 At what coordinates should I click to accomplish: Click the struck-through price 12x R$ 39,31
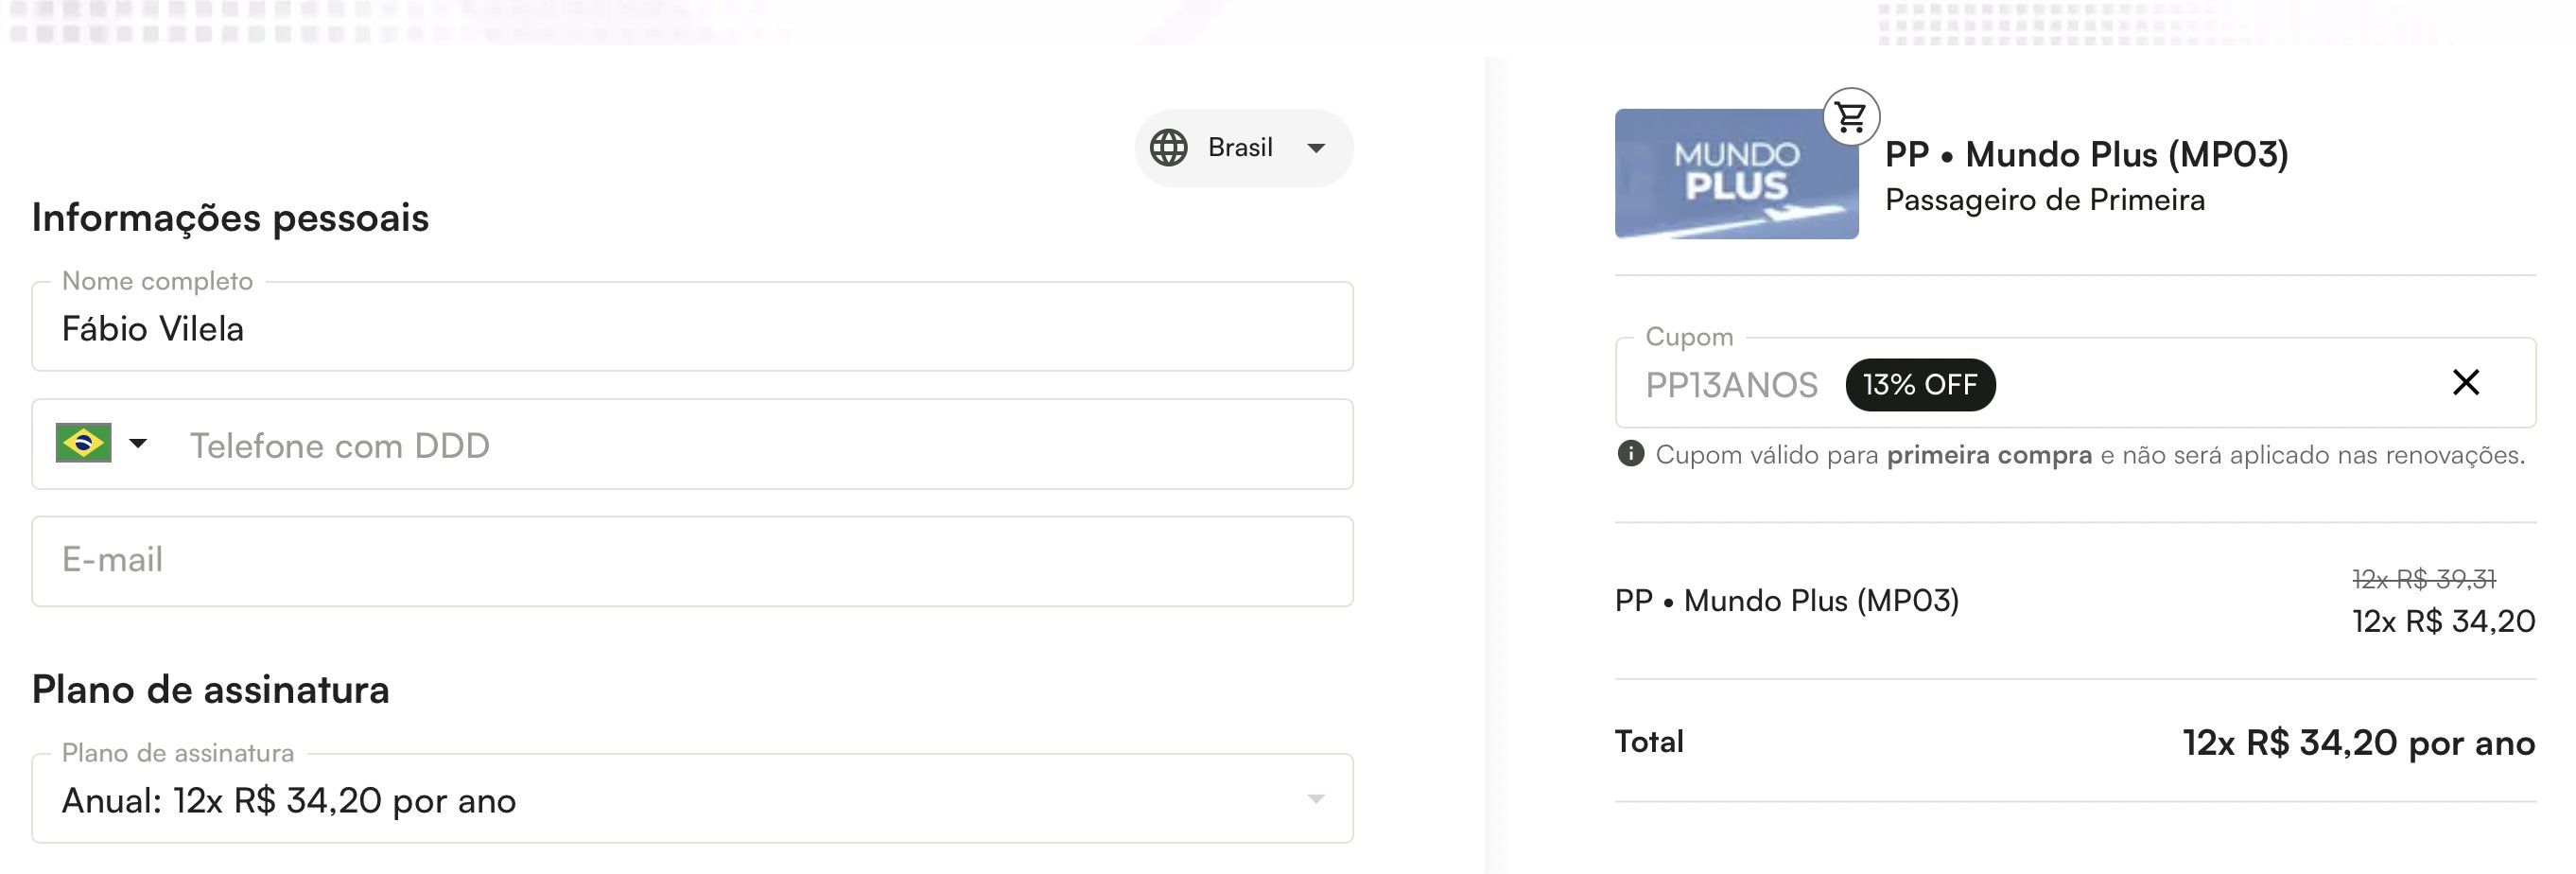[2423, 579]
